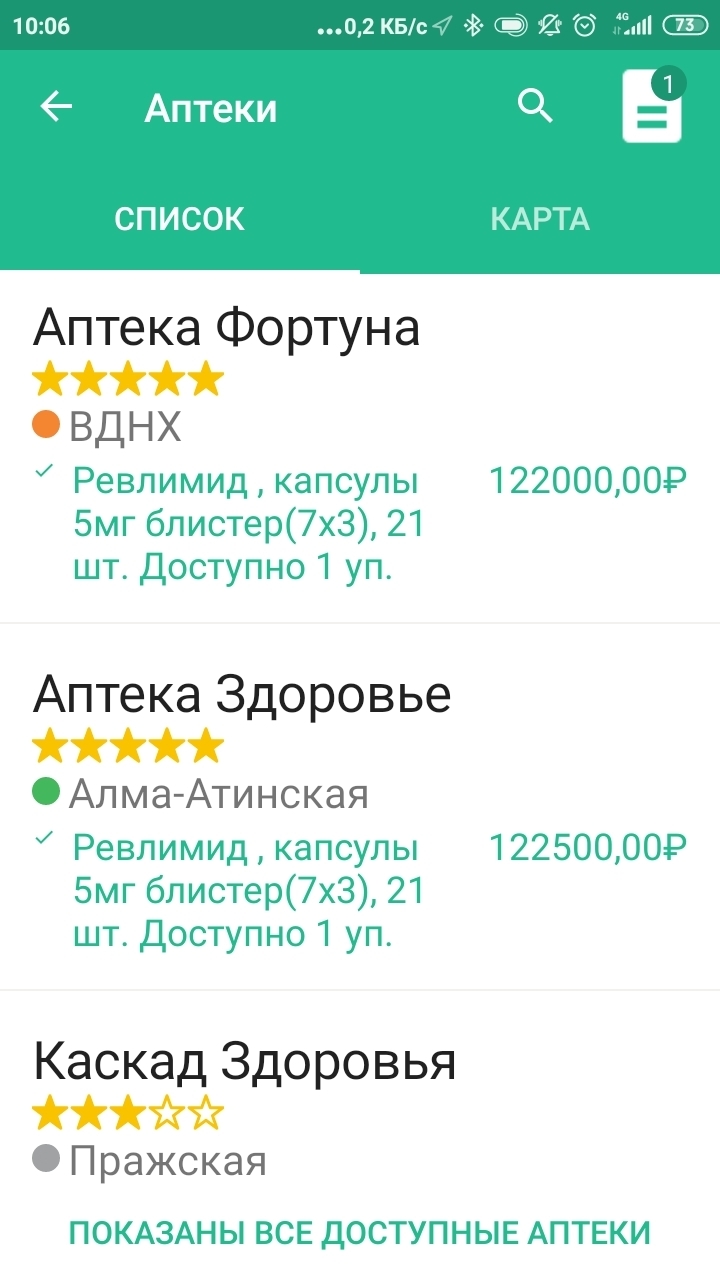Tap the five-star rating of Аптека Фортуна
The image size is (720, 1280).
(128, 379)
